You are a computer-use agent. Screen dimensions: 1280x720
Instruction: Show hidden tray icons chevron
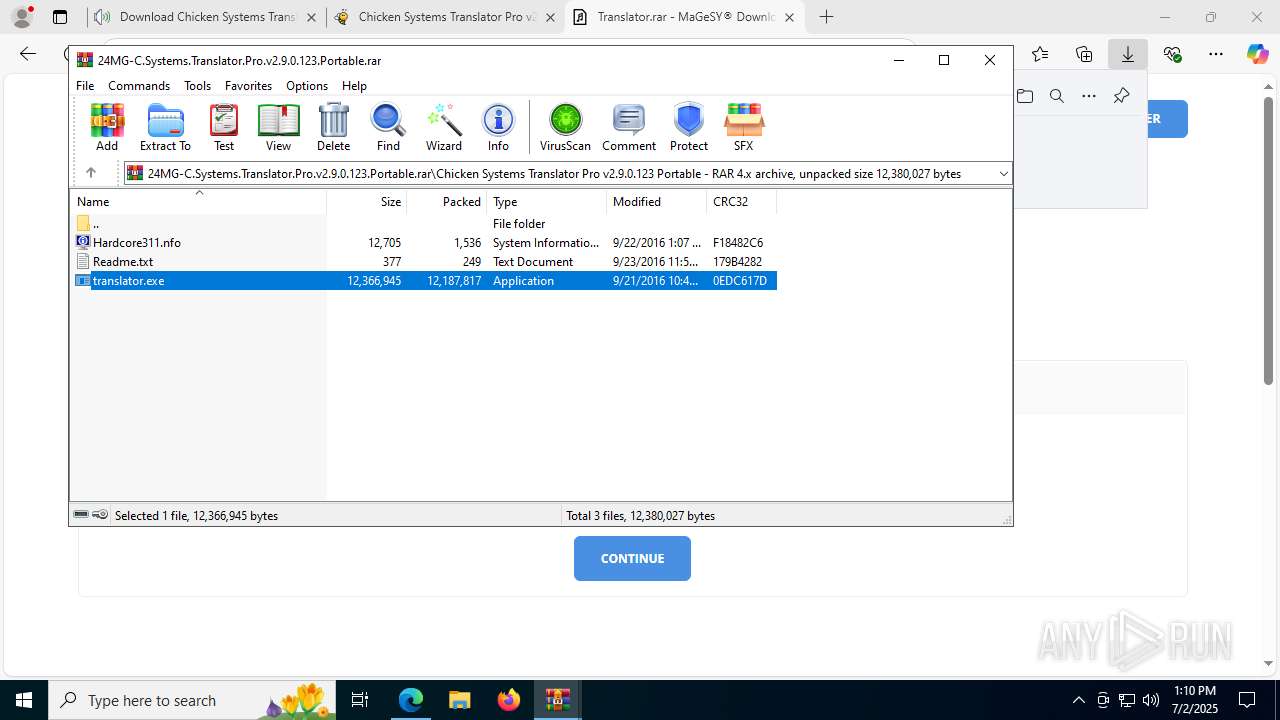[1078, 700]
